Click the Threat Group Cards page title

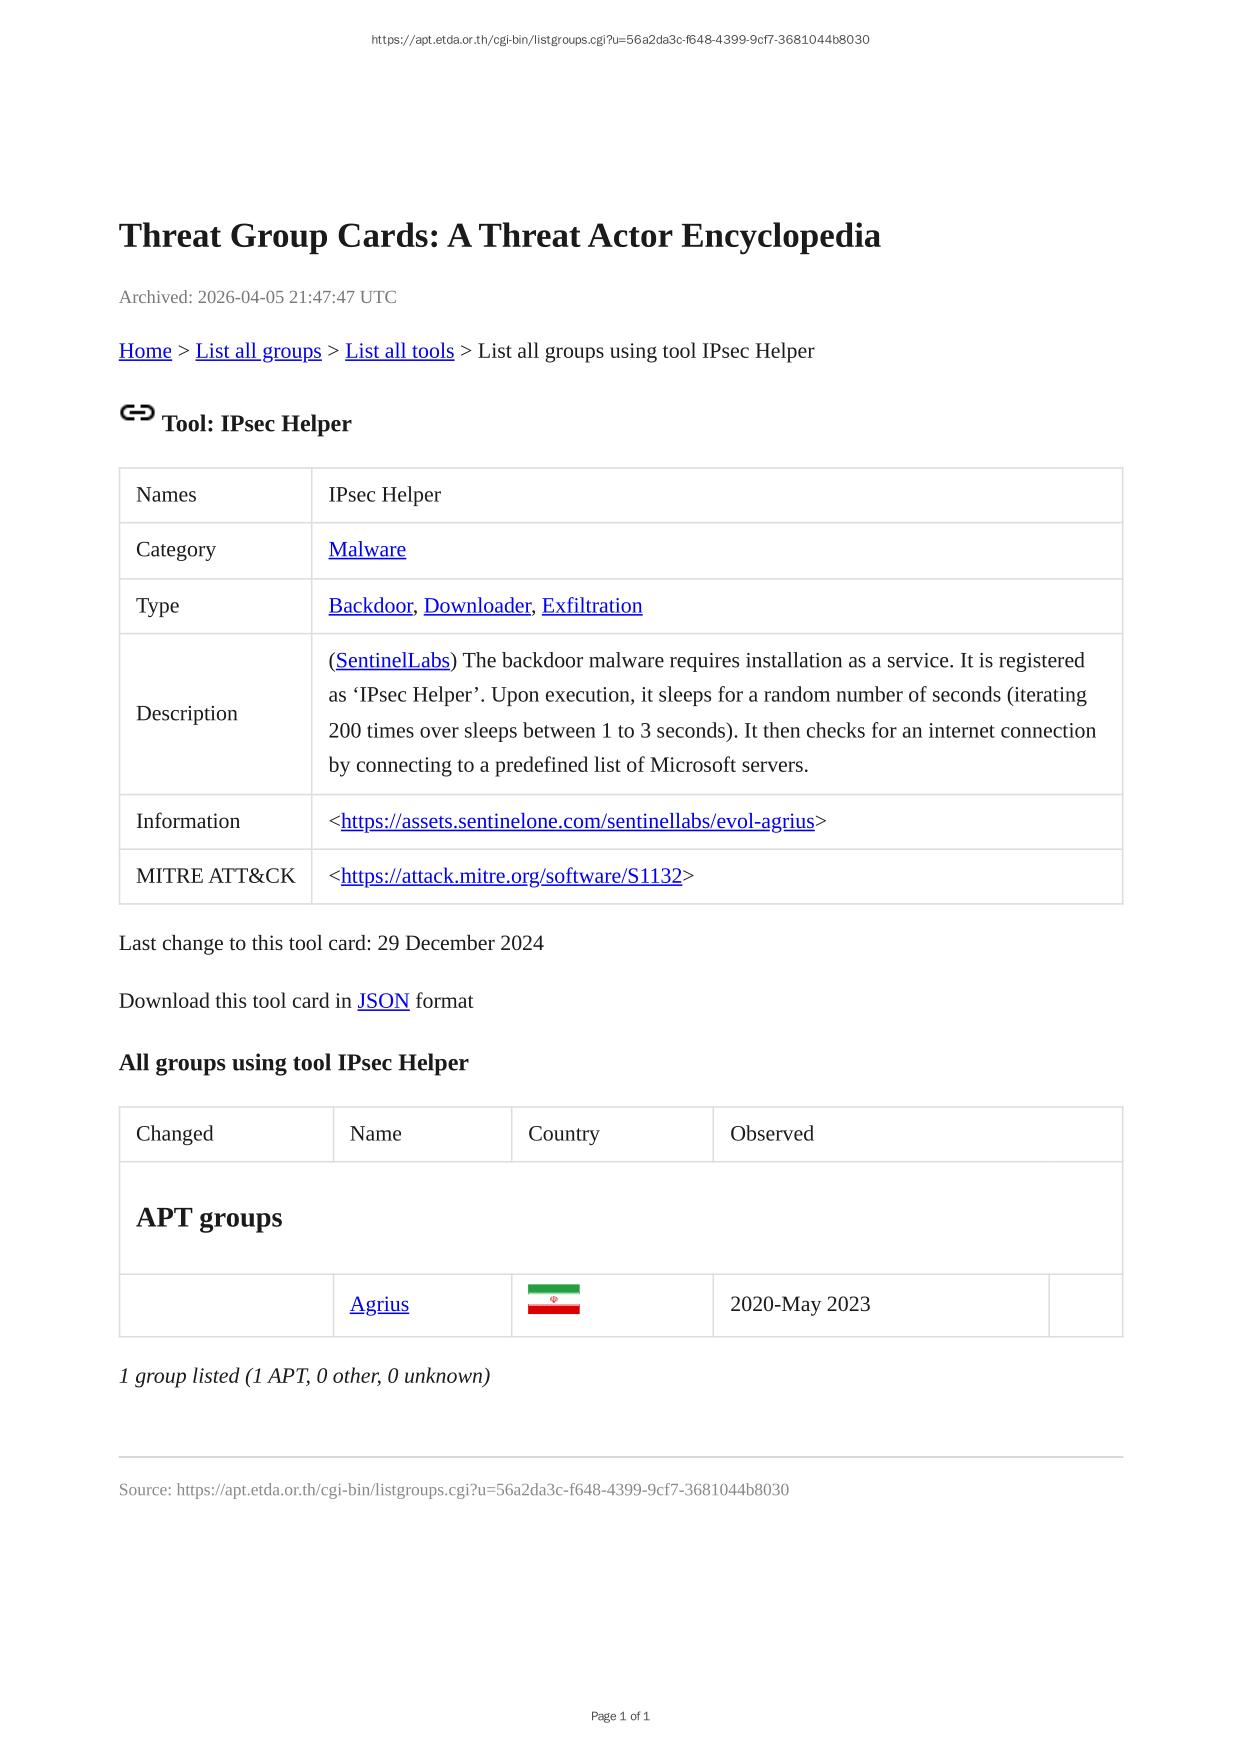click(x=499, y=236)
